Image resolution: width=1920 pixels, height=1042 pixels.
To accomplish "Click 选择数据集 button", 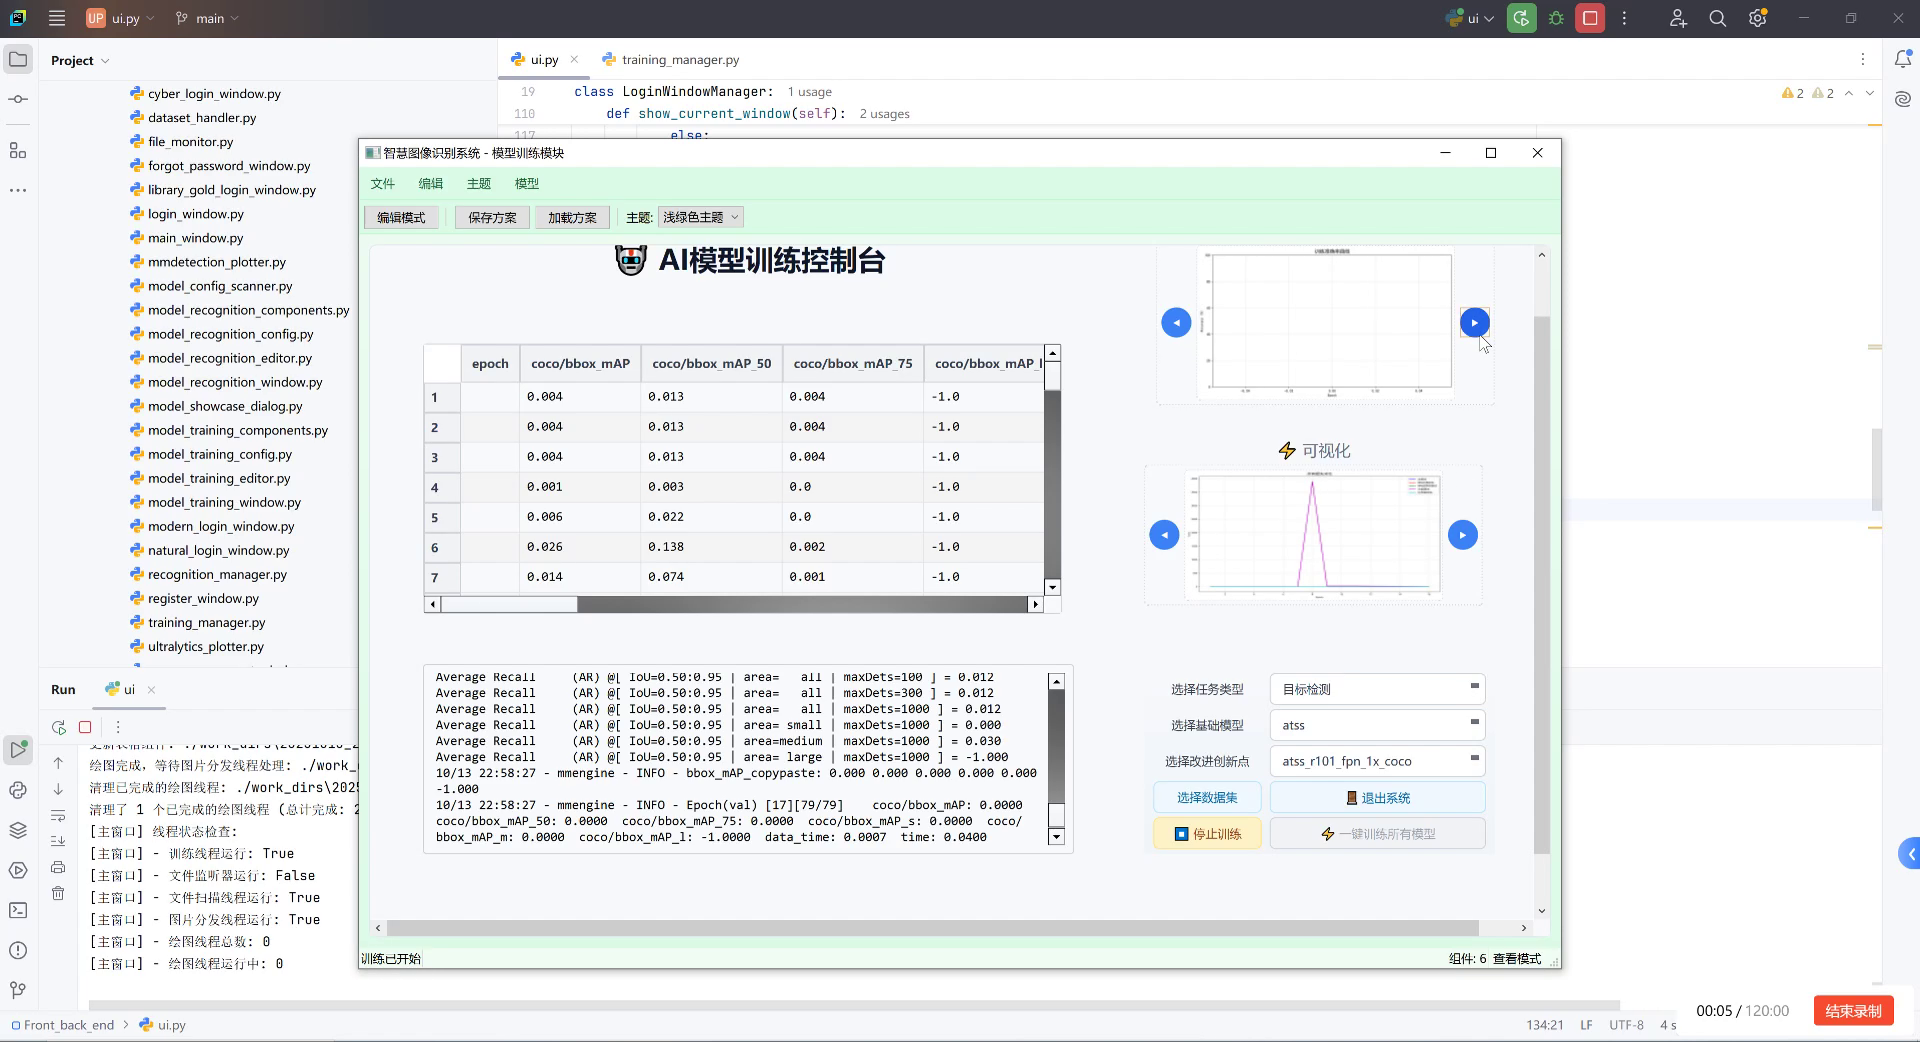I will tap(1207, 797).
